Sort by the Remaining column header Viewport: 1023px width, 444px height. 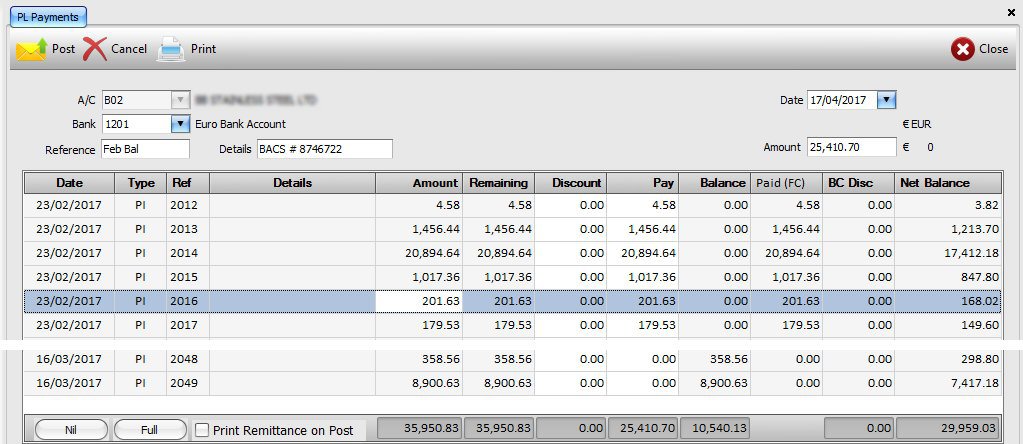pyautogui.click(x=498, y=183)
